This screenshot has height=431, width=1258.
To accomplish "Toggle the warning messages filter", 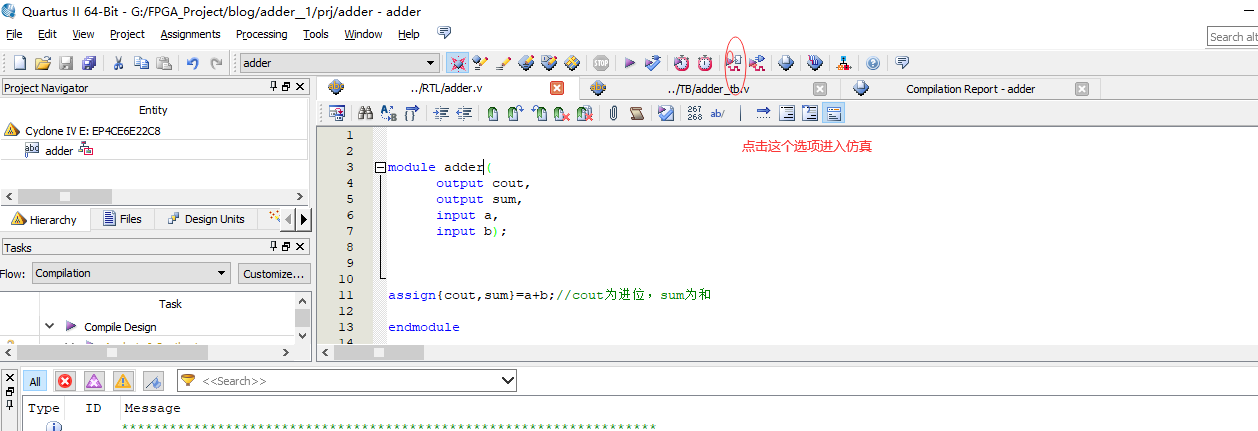I will [123, 381].
